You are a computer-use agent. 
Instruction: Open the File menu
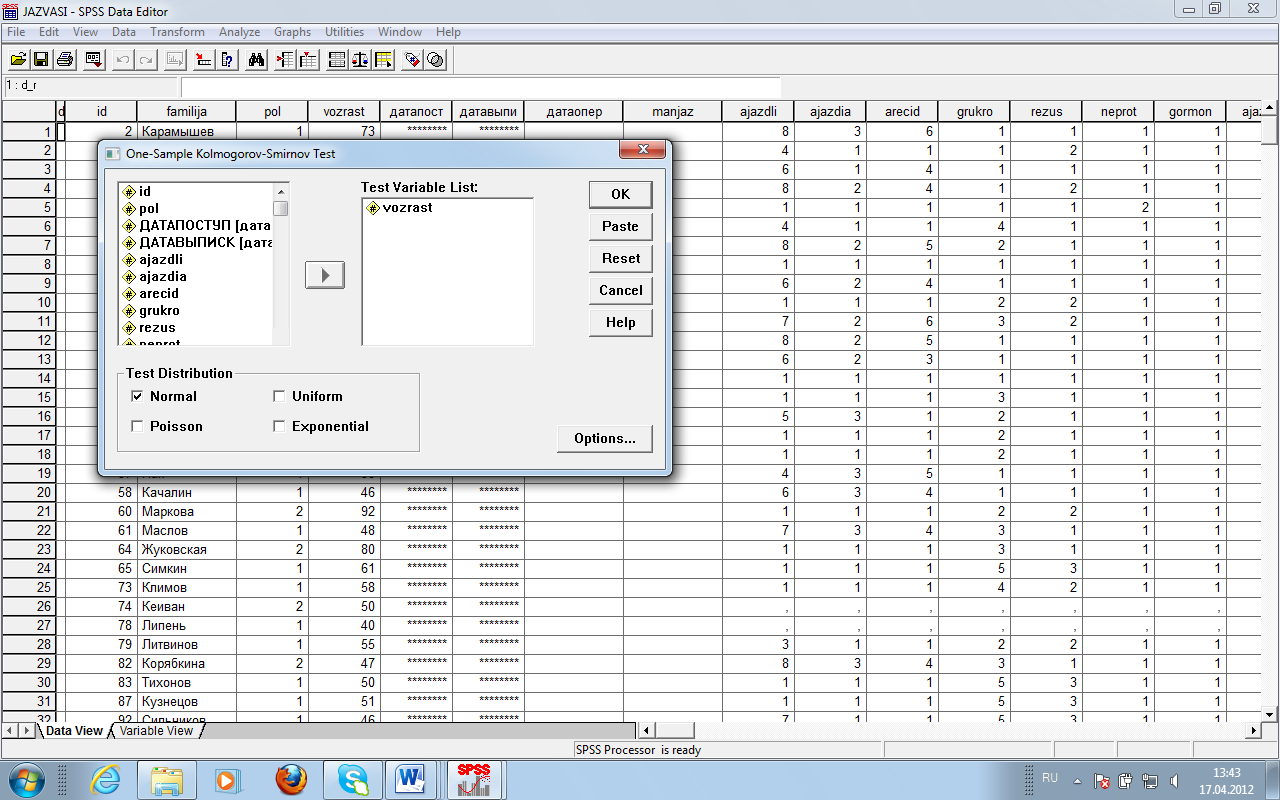tap(16, 32)
